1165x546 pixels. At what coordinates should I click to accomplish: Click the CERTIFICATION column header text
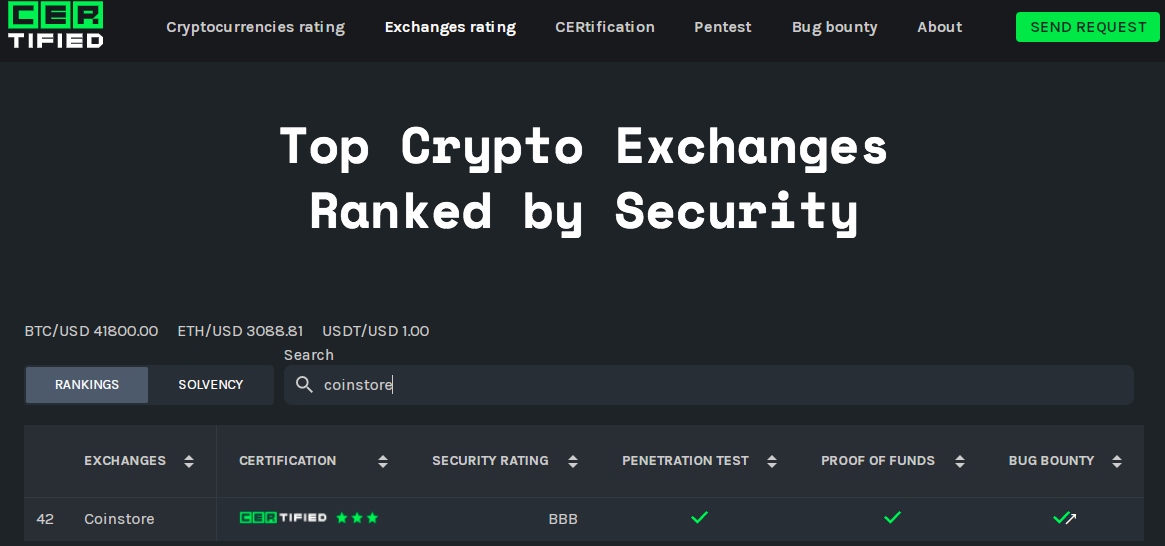tap(288, 461)
